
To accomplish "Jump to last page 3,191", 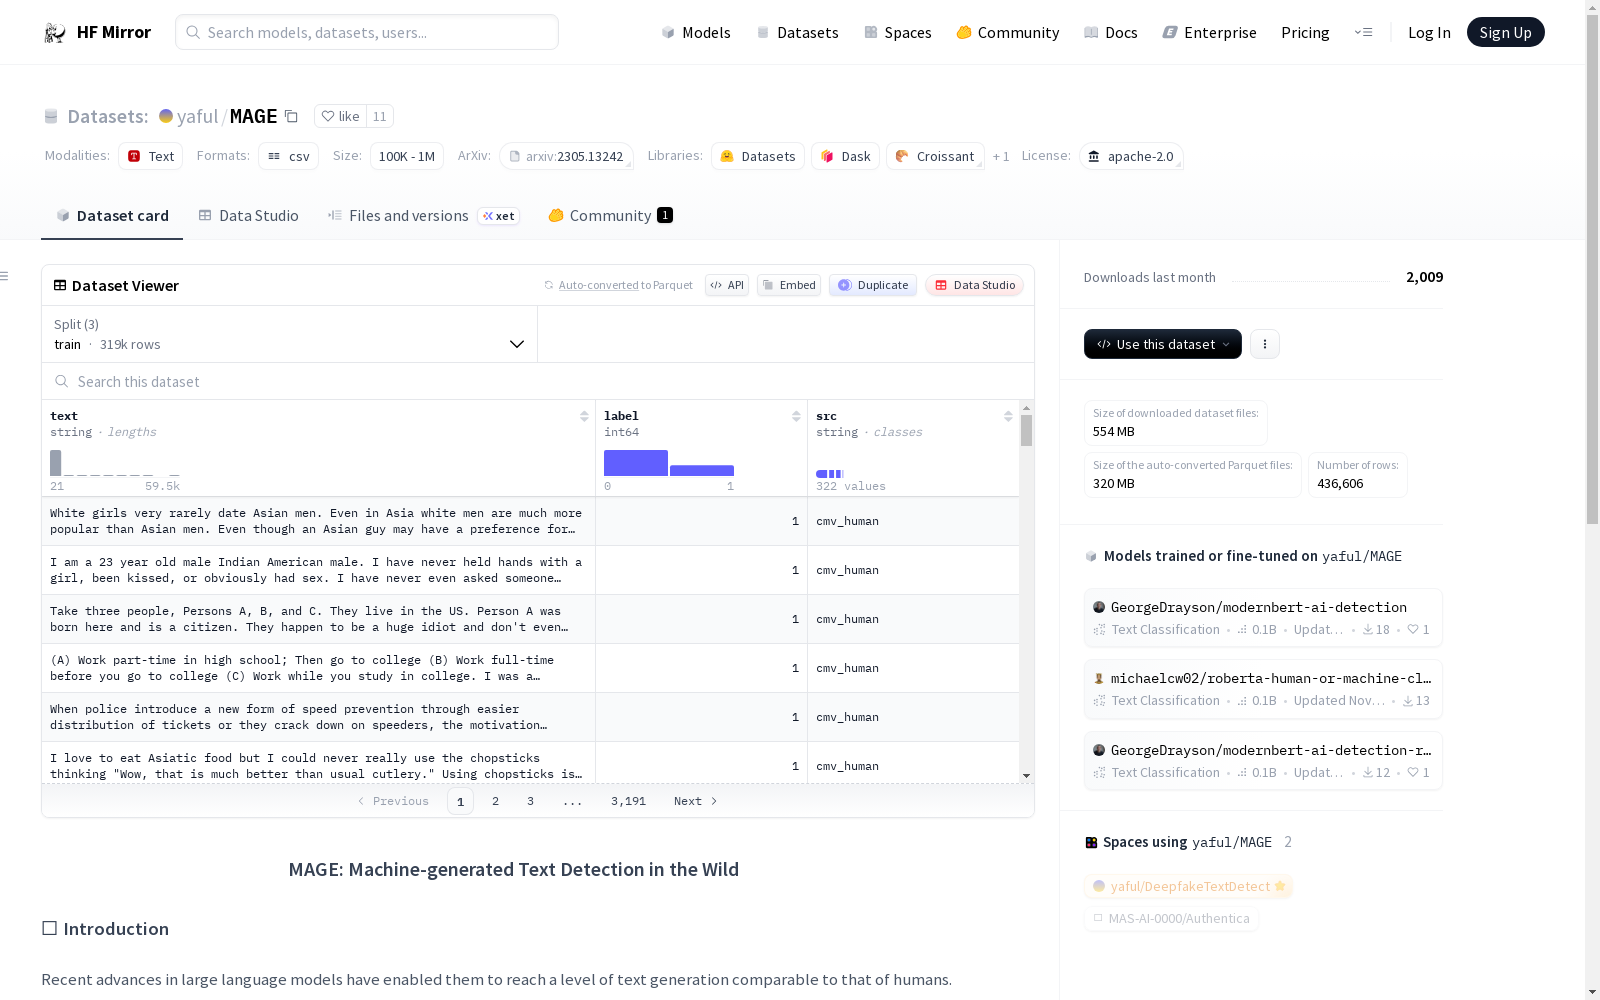I will click(628, 801).
